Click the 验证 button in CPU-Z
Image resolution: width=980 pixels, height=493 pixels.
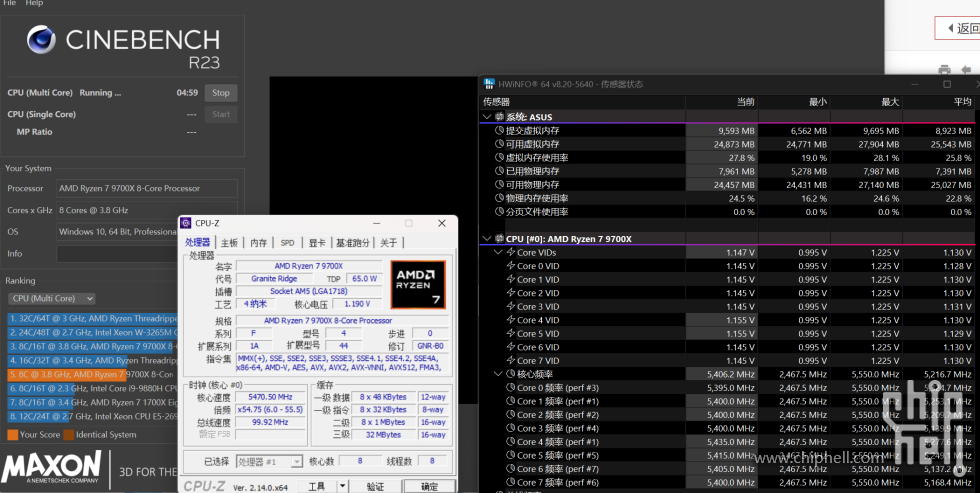[375, 486]
